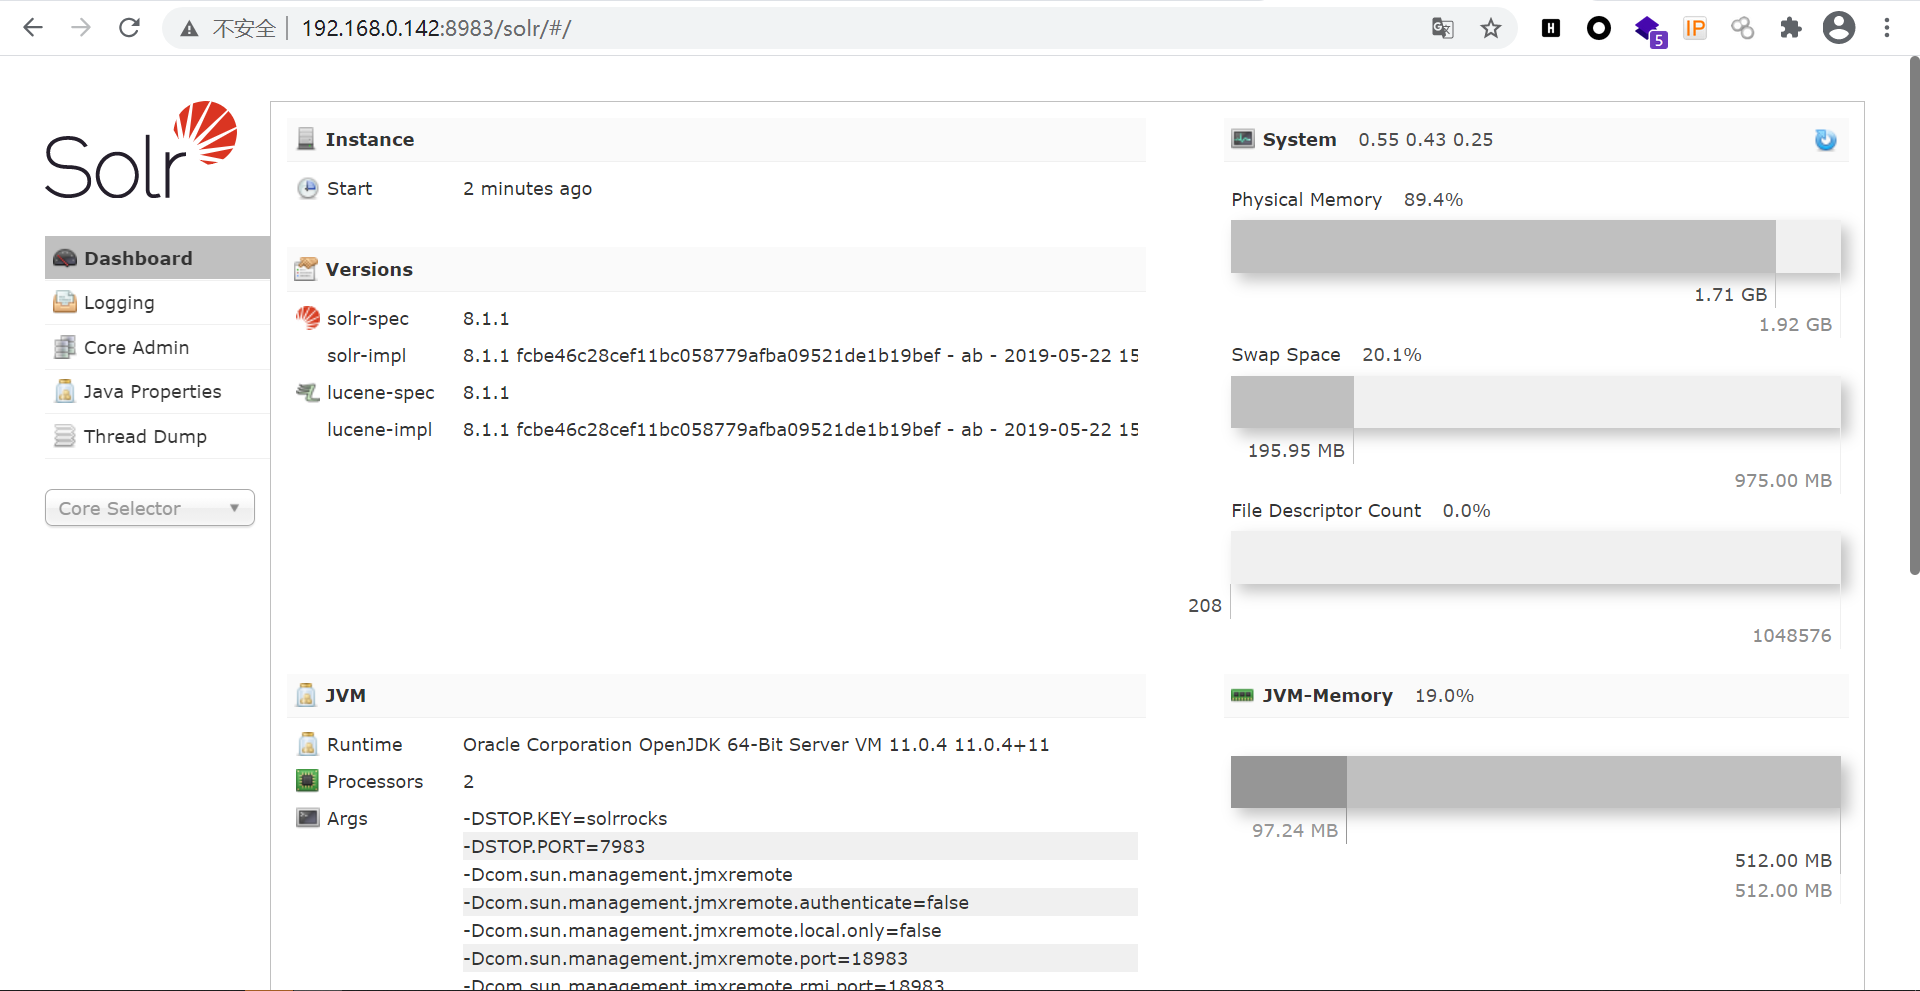Click the solr-spec Solr icon

(x=308, y=318)
